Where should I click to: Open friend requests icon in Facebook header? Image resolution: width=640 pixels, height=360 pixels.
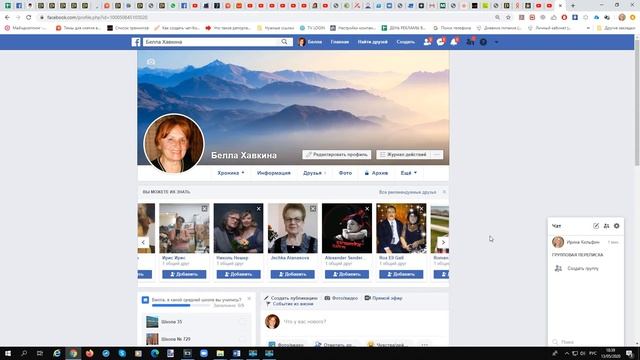tap(427, 42)
